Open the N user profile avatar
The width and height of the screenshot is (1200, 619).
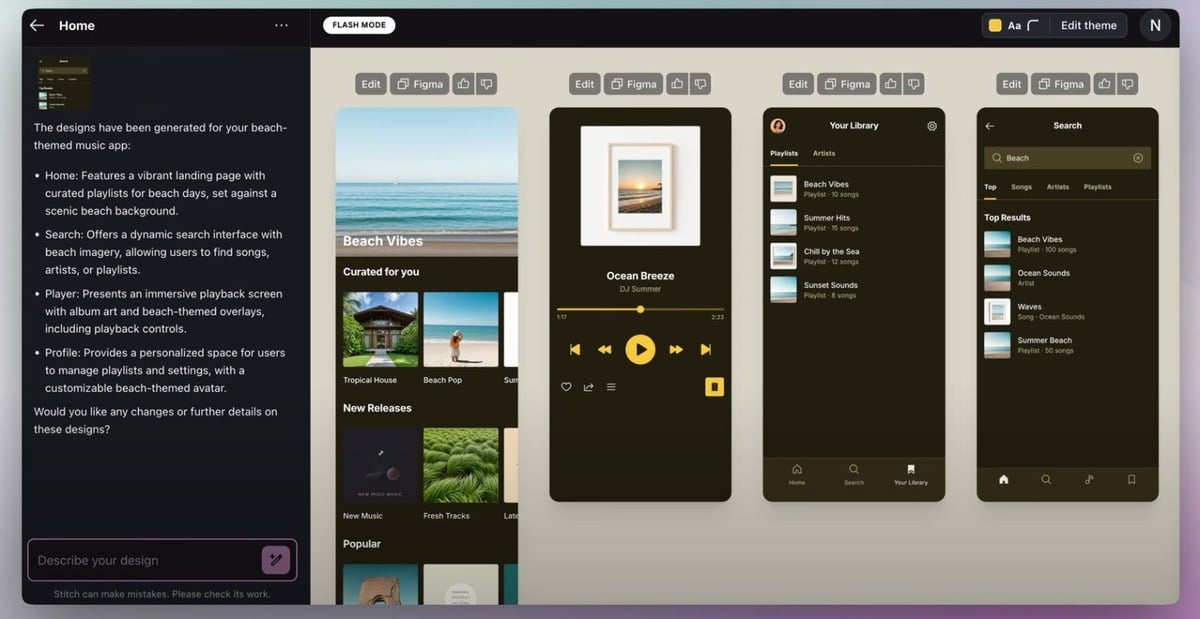pos(1155,26)
